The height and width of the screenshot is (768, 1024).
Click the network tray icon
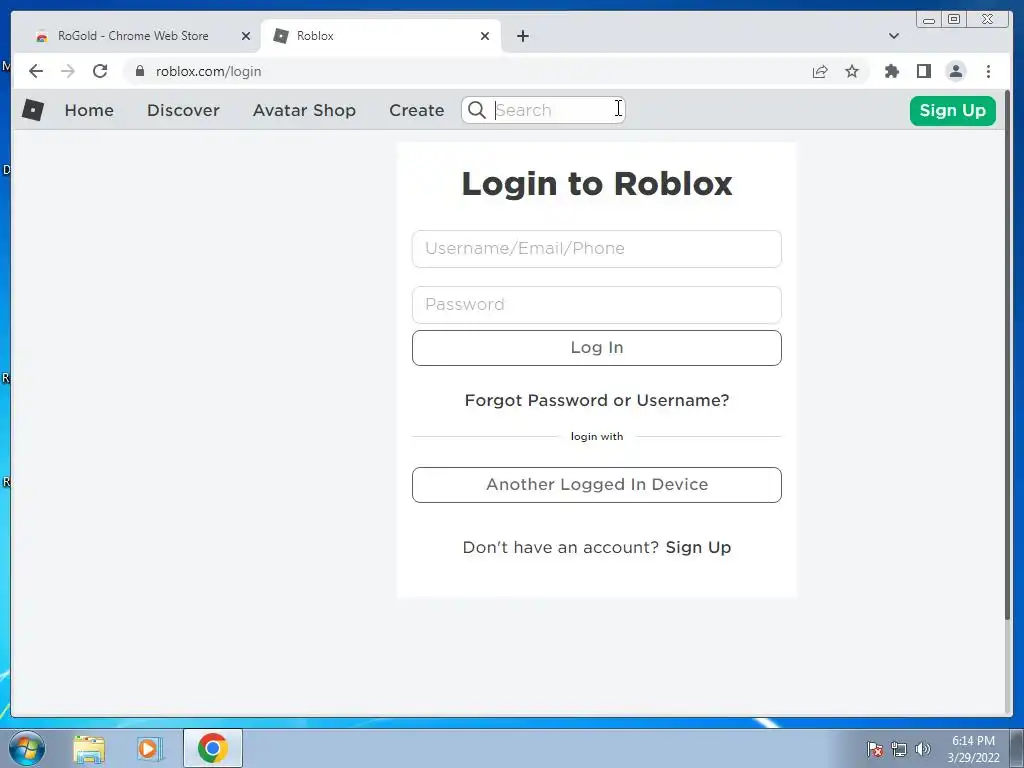(x=899, y=749)
